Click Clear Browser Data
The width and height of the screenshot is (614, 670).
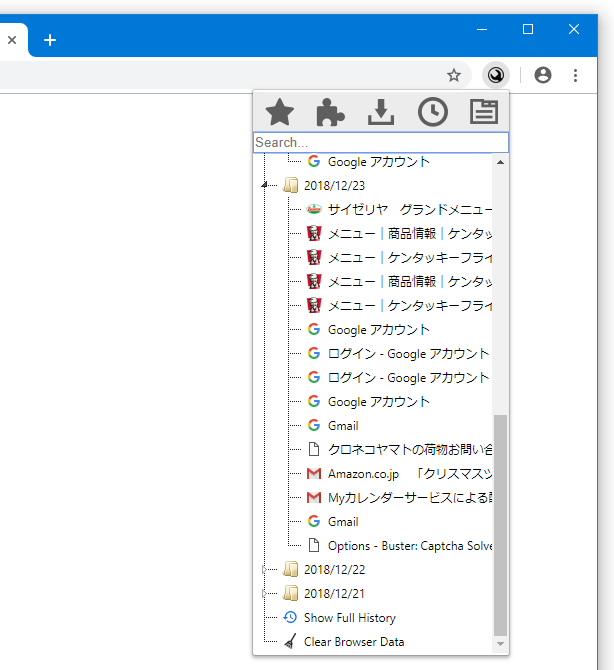tap(354, 642)
